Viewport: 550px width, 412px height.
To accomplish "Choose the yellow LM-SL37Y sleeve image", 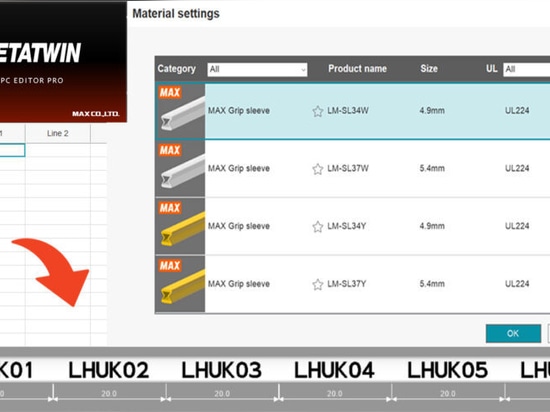I will point(181,284).
